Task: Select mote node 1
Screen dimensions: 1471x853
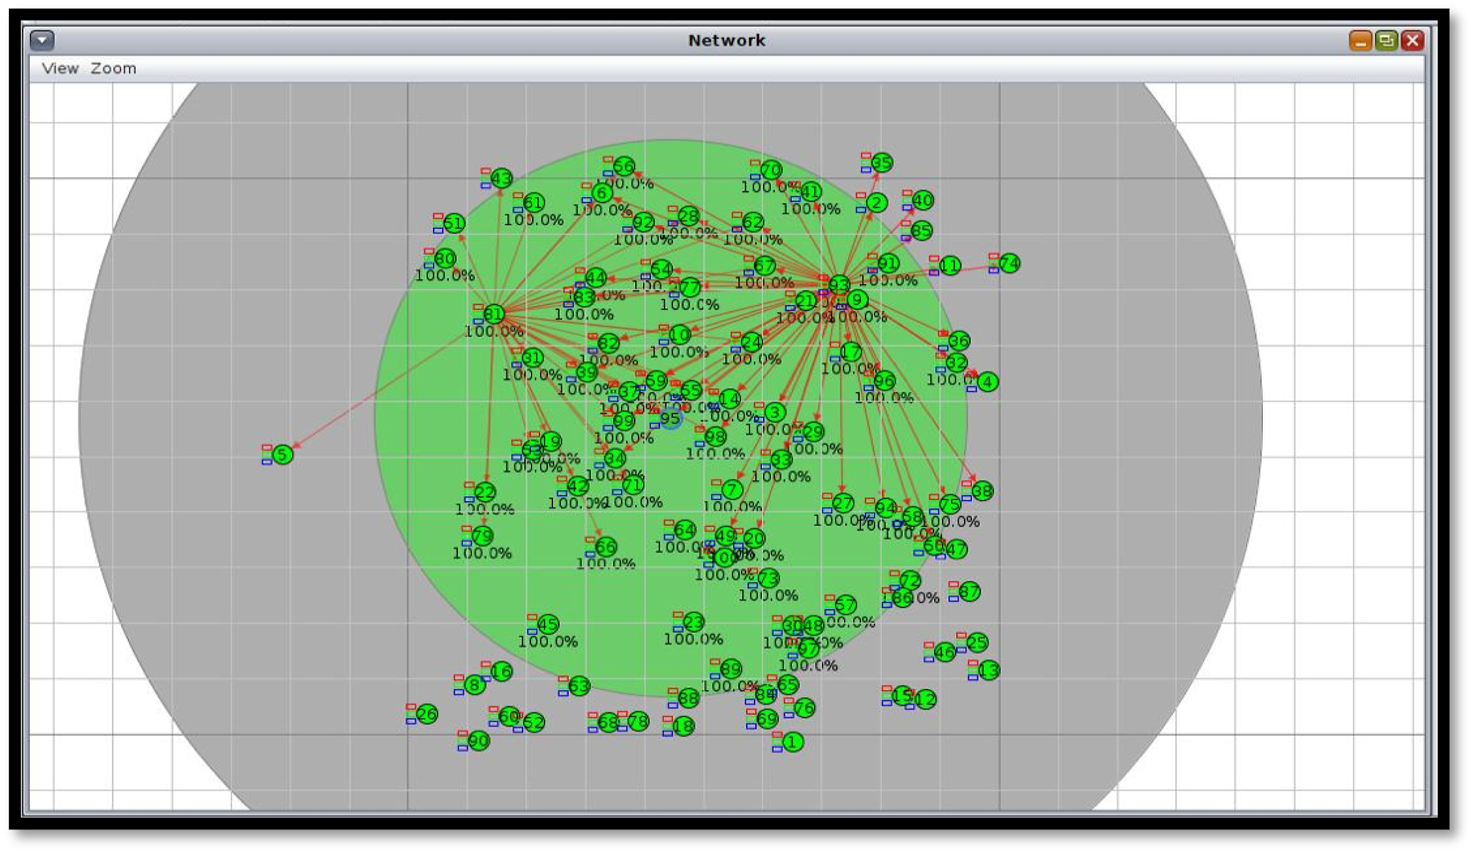Action: tap(792, 742)
